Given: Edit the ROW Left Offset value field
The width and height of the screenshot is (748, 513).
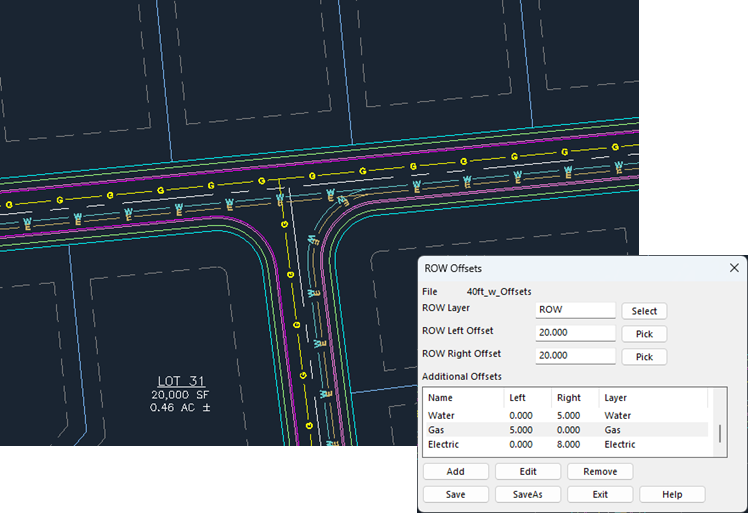Looking at the screenshot, I should coord(575,333).
